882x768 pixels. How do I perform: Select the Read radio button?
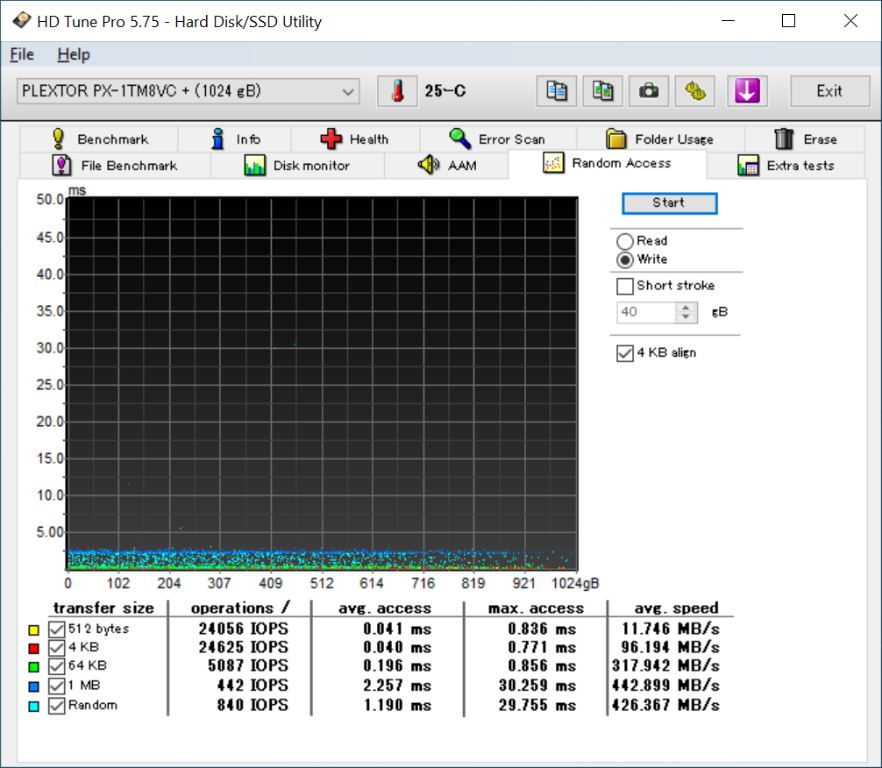(x=625, y=241)
